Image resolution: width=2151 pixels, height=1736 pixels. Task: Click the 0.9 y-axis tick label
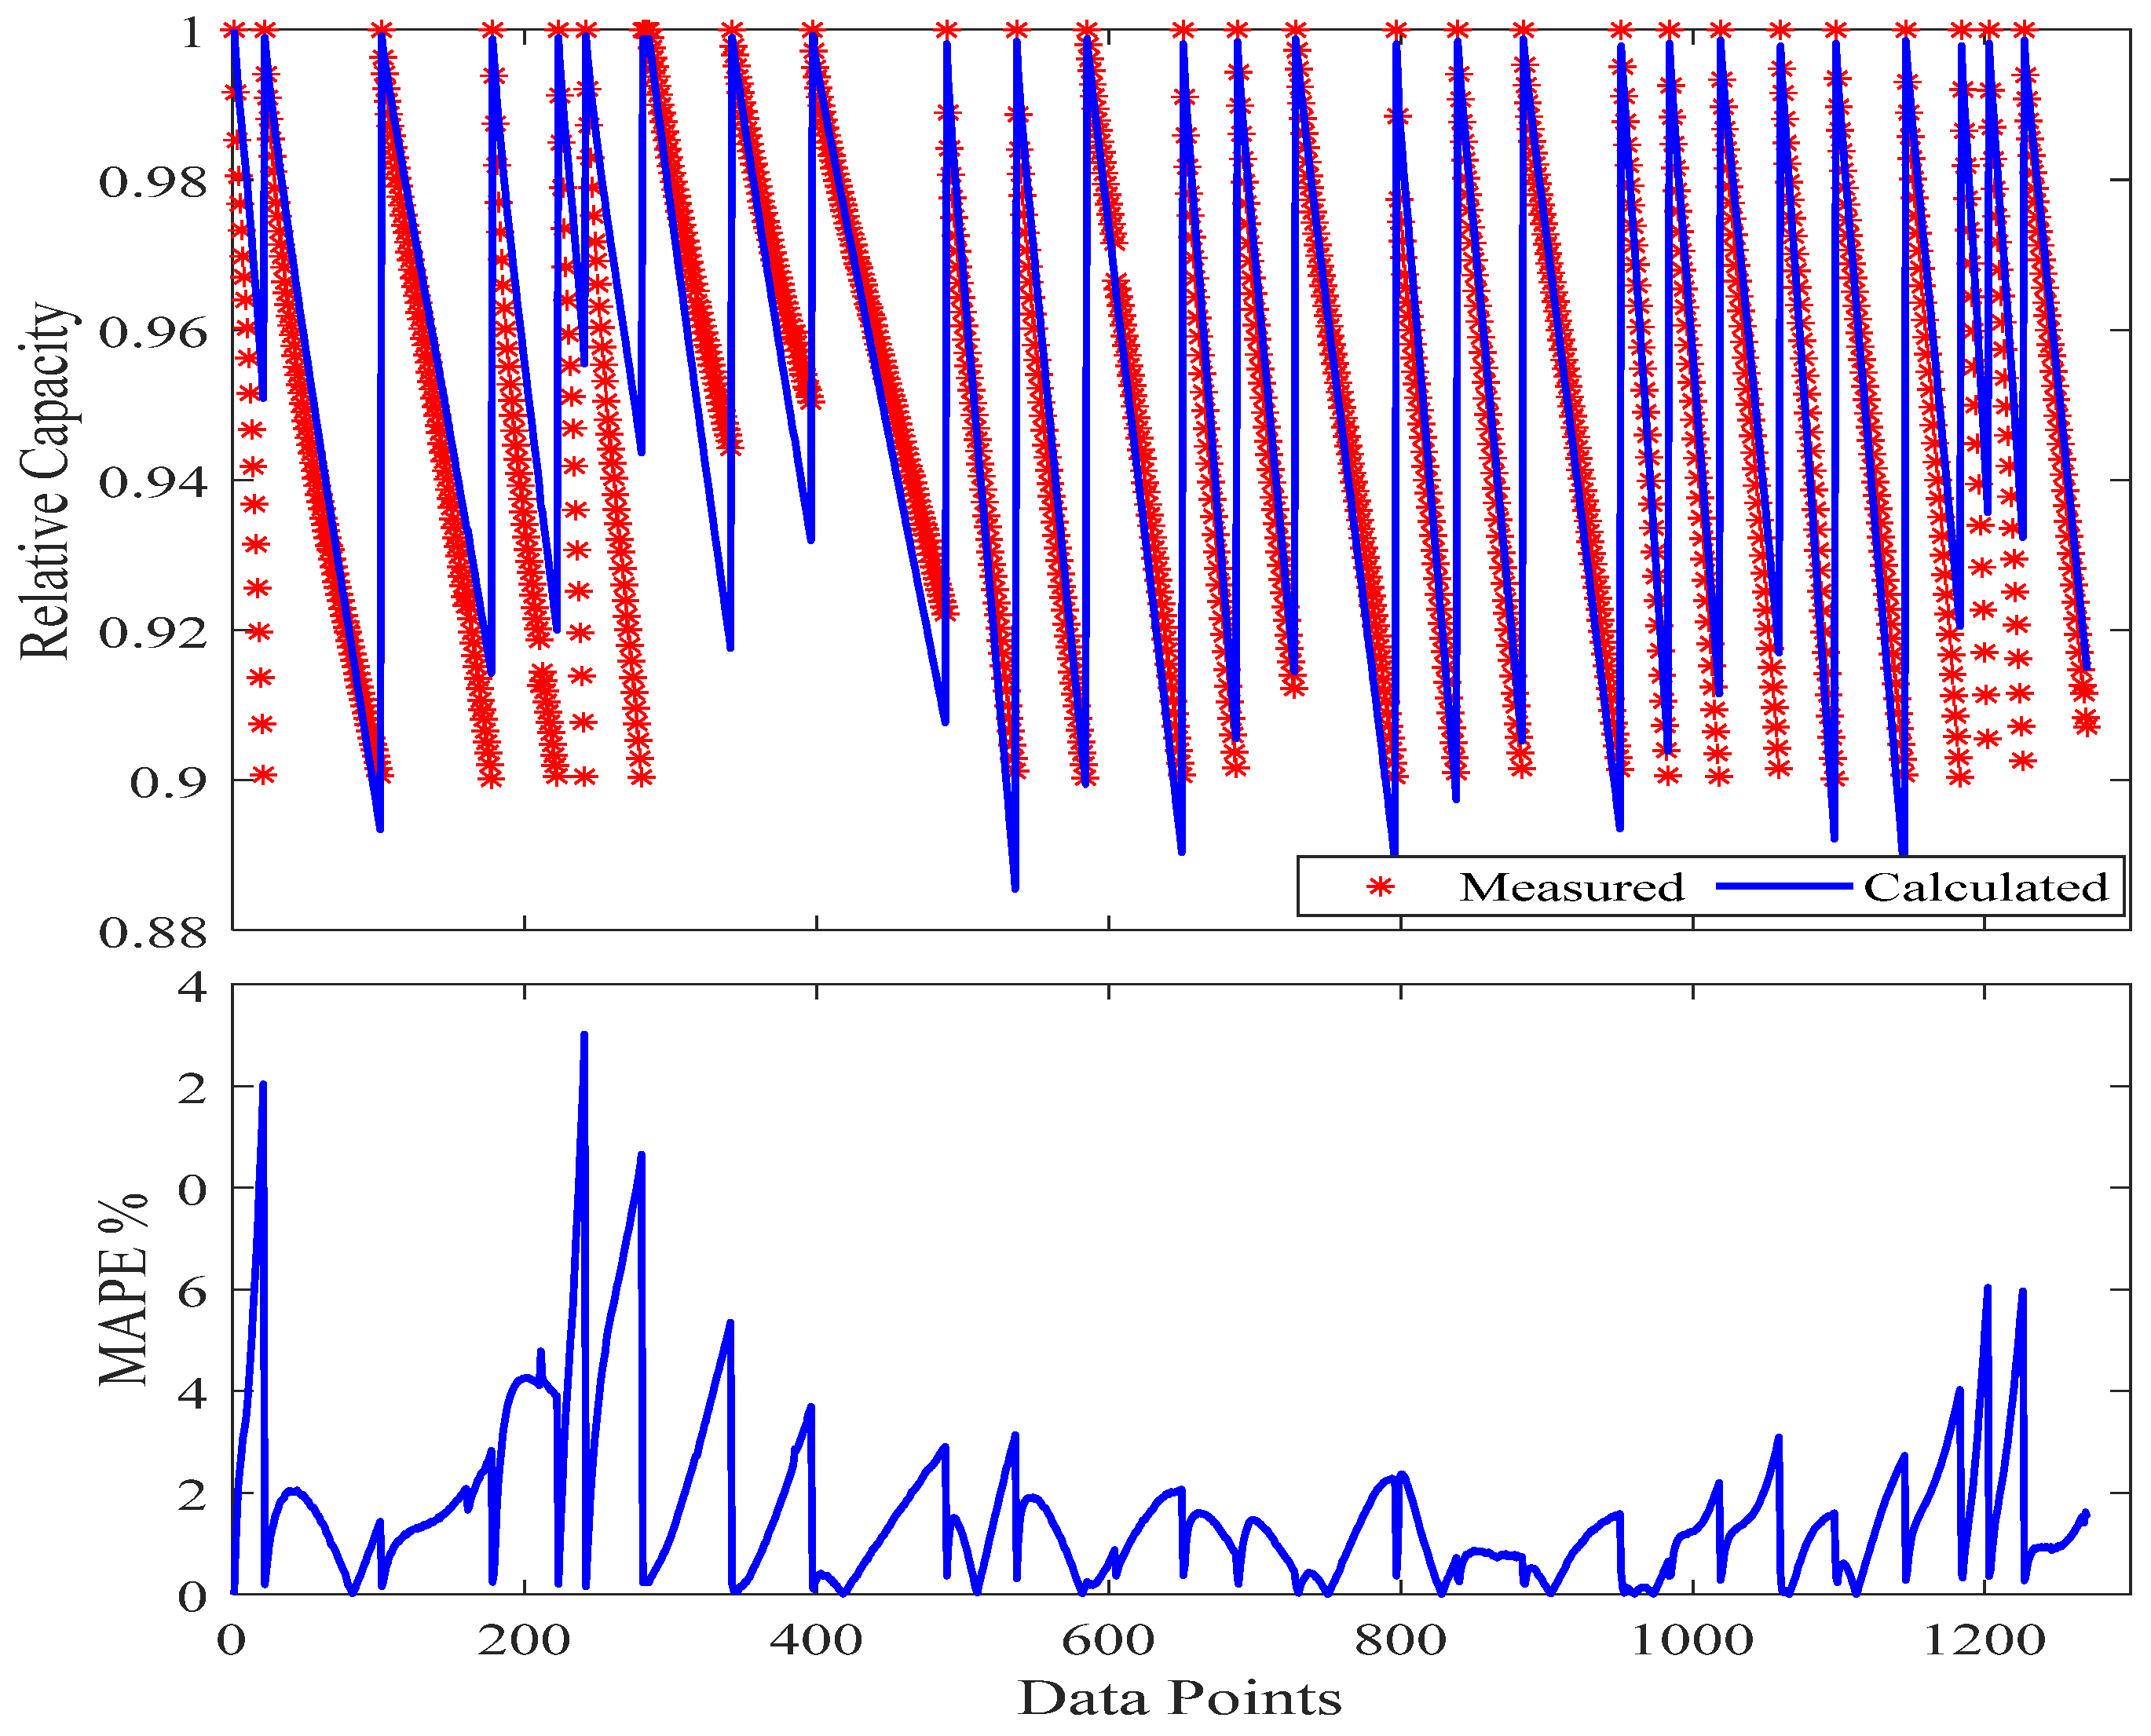[168, 783]
